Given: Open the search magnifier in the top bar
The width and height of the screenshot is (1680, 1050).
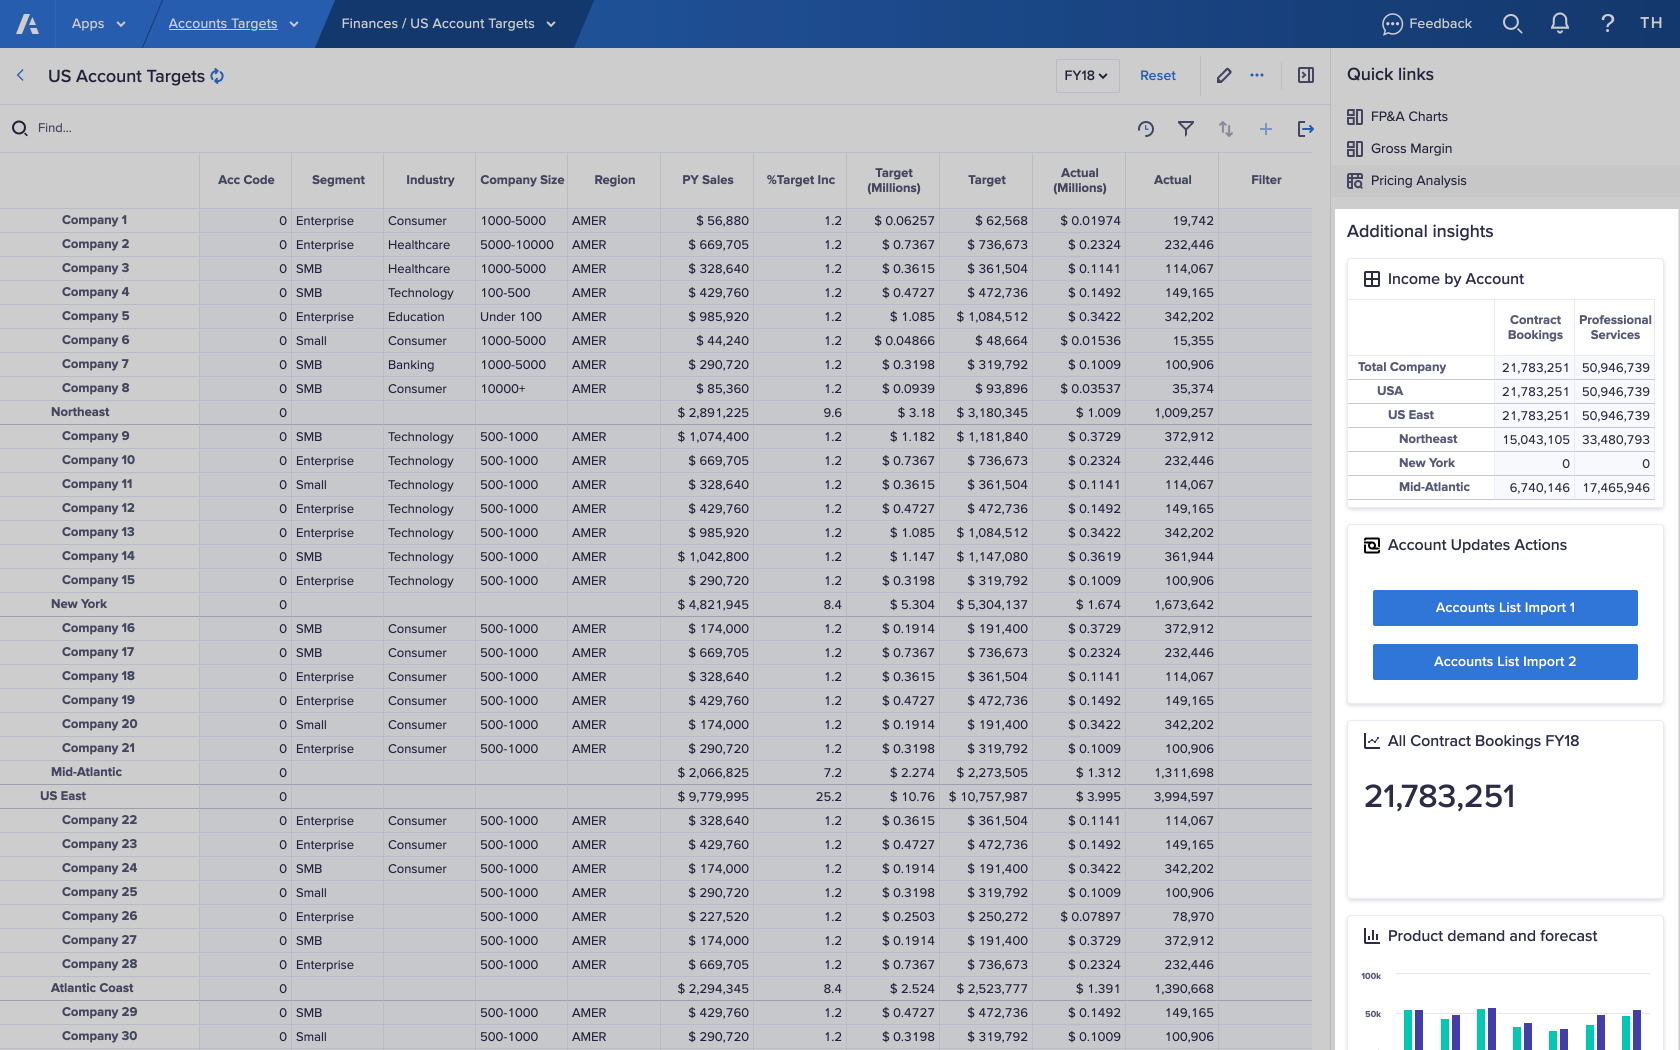Looking at the screenshot, I should tap(1512, 23).
